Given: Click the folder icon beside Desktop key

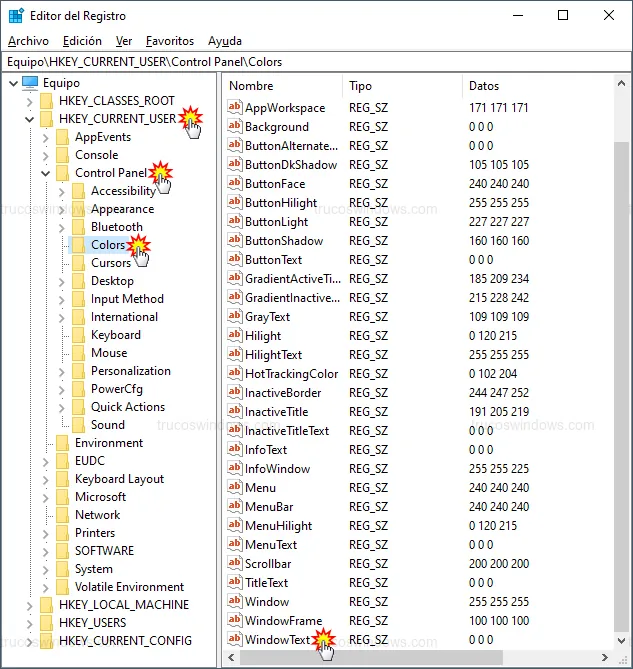Looking at the screenshot, I should (78, 281).
